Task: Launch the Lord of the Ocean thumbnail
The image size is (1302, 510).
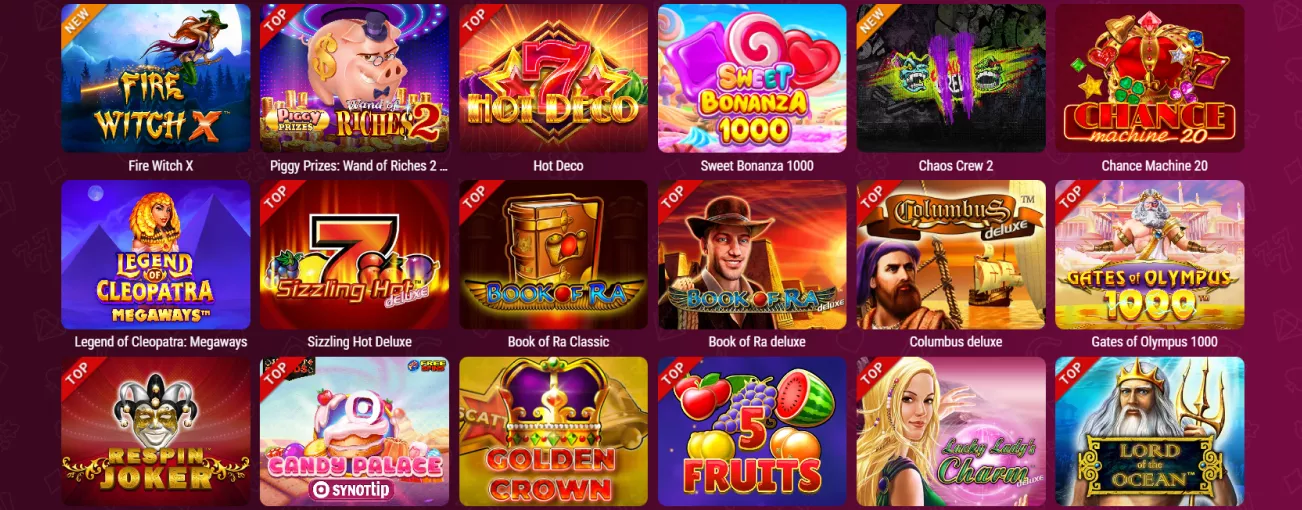Action: (1150, 432)
